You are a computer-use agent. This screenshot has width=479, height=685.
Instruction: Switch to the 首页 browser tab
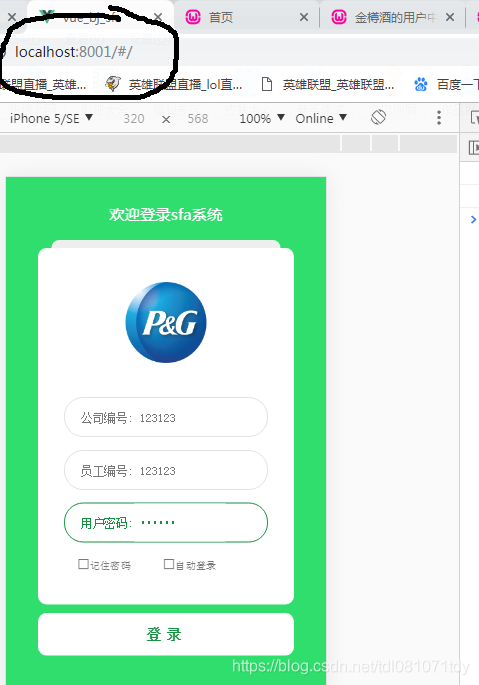(x=247, y=17)
